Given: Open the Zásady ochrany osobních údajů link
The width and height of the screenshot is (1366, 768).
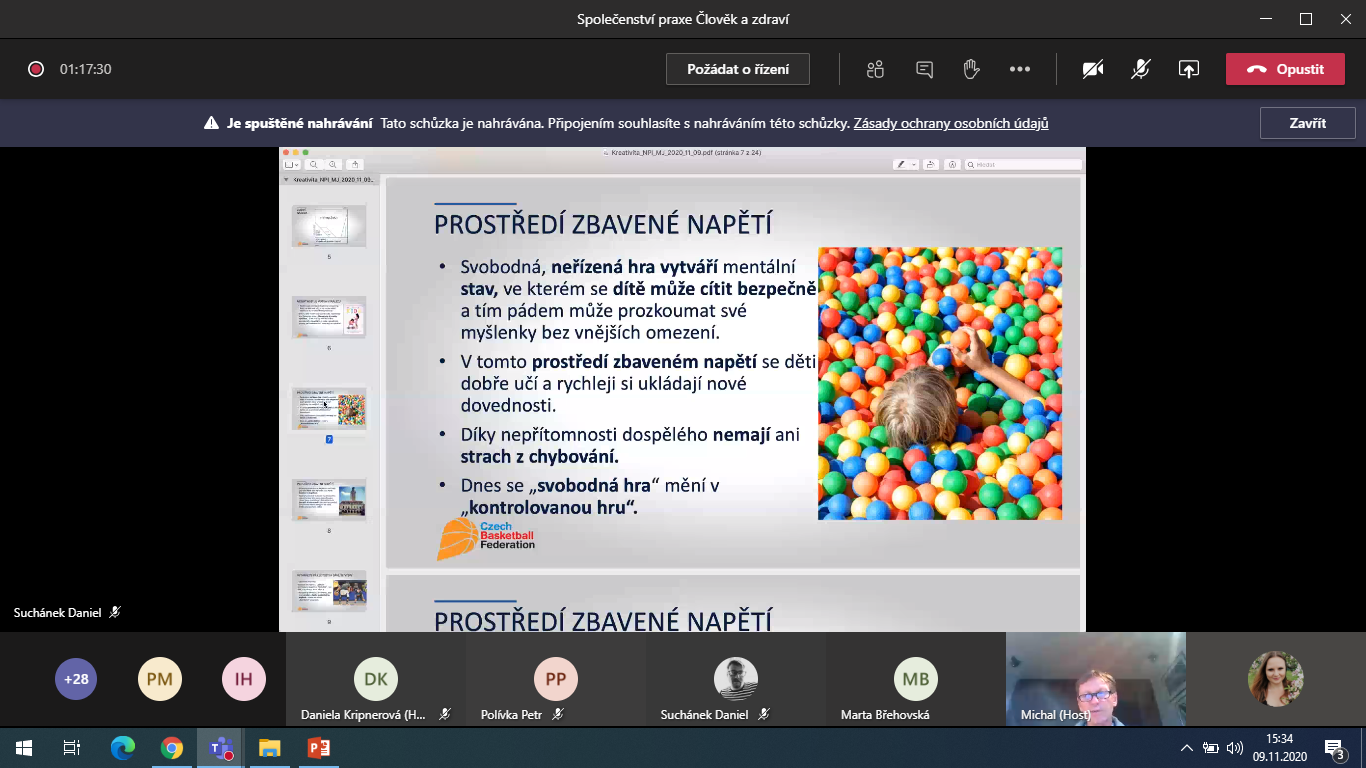Looking at the screenshot, I should (950, 124).
